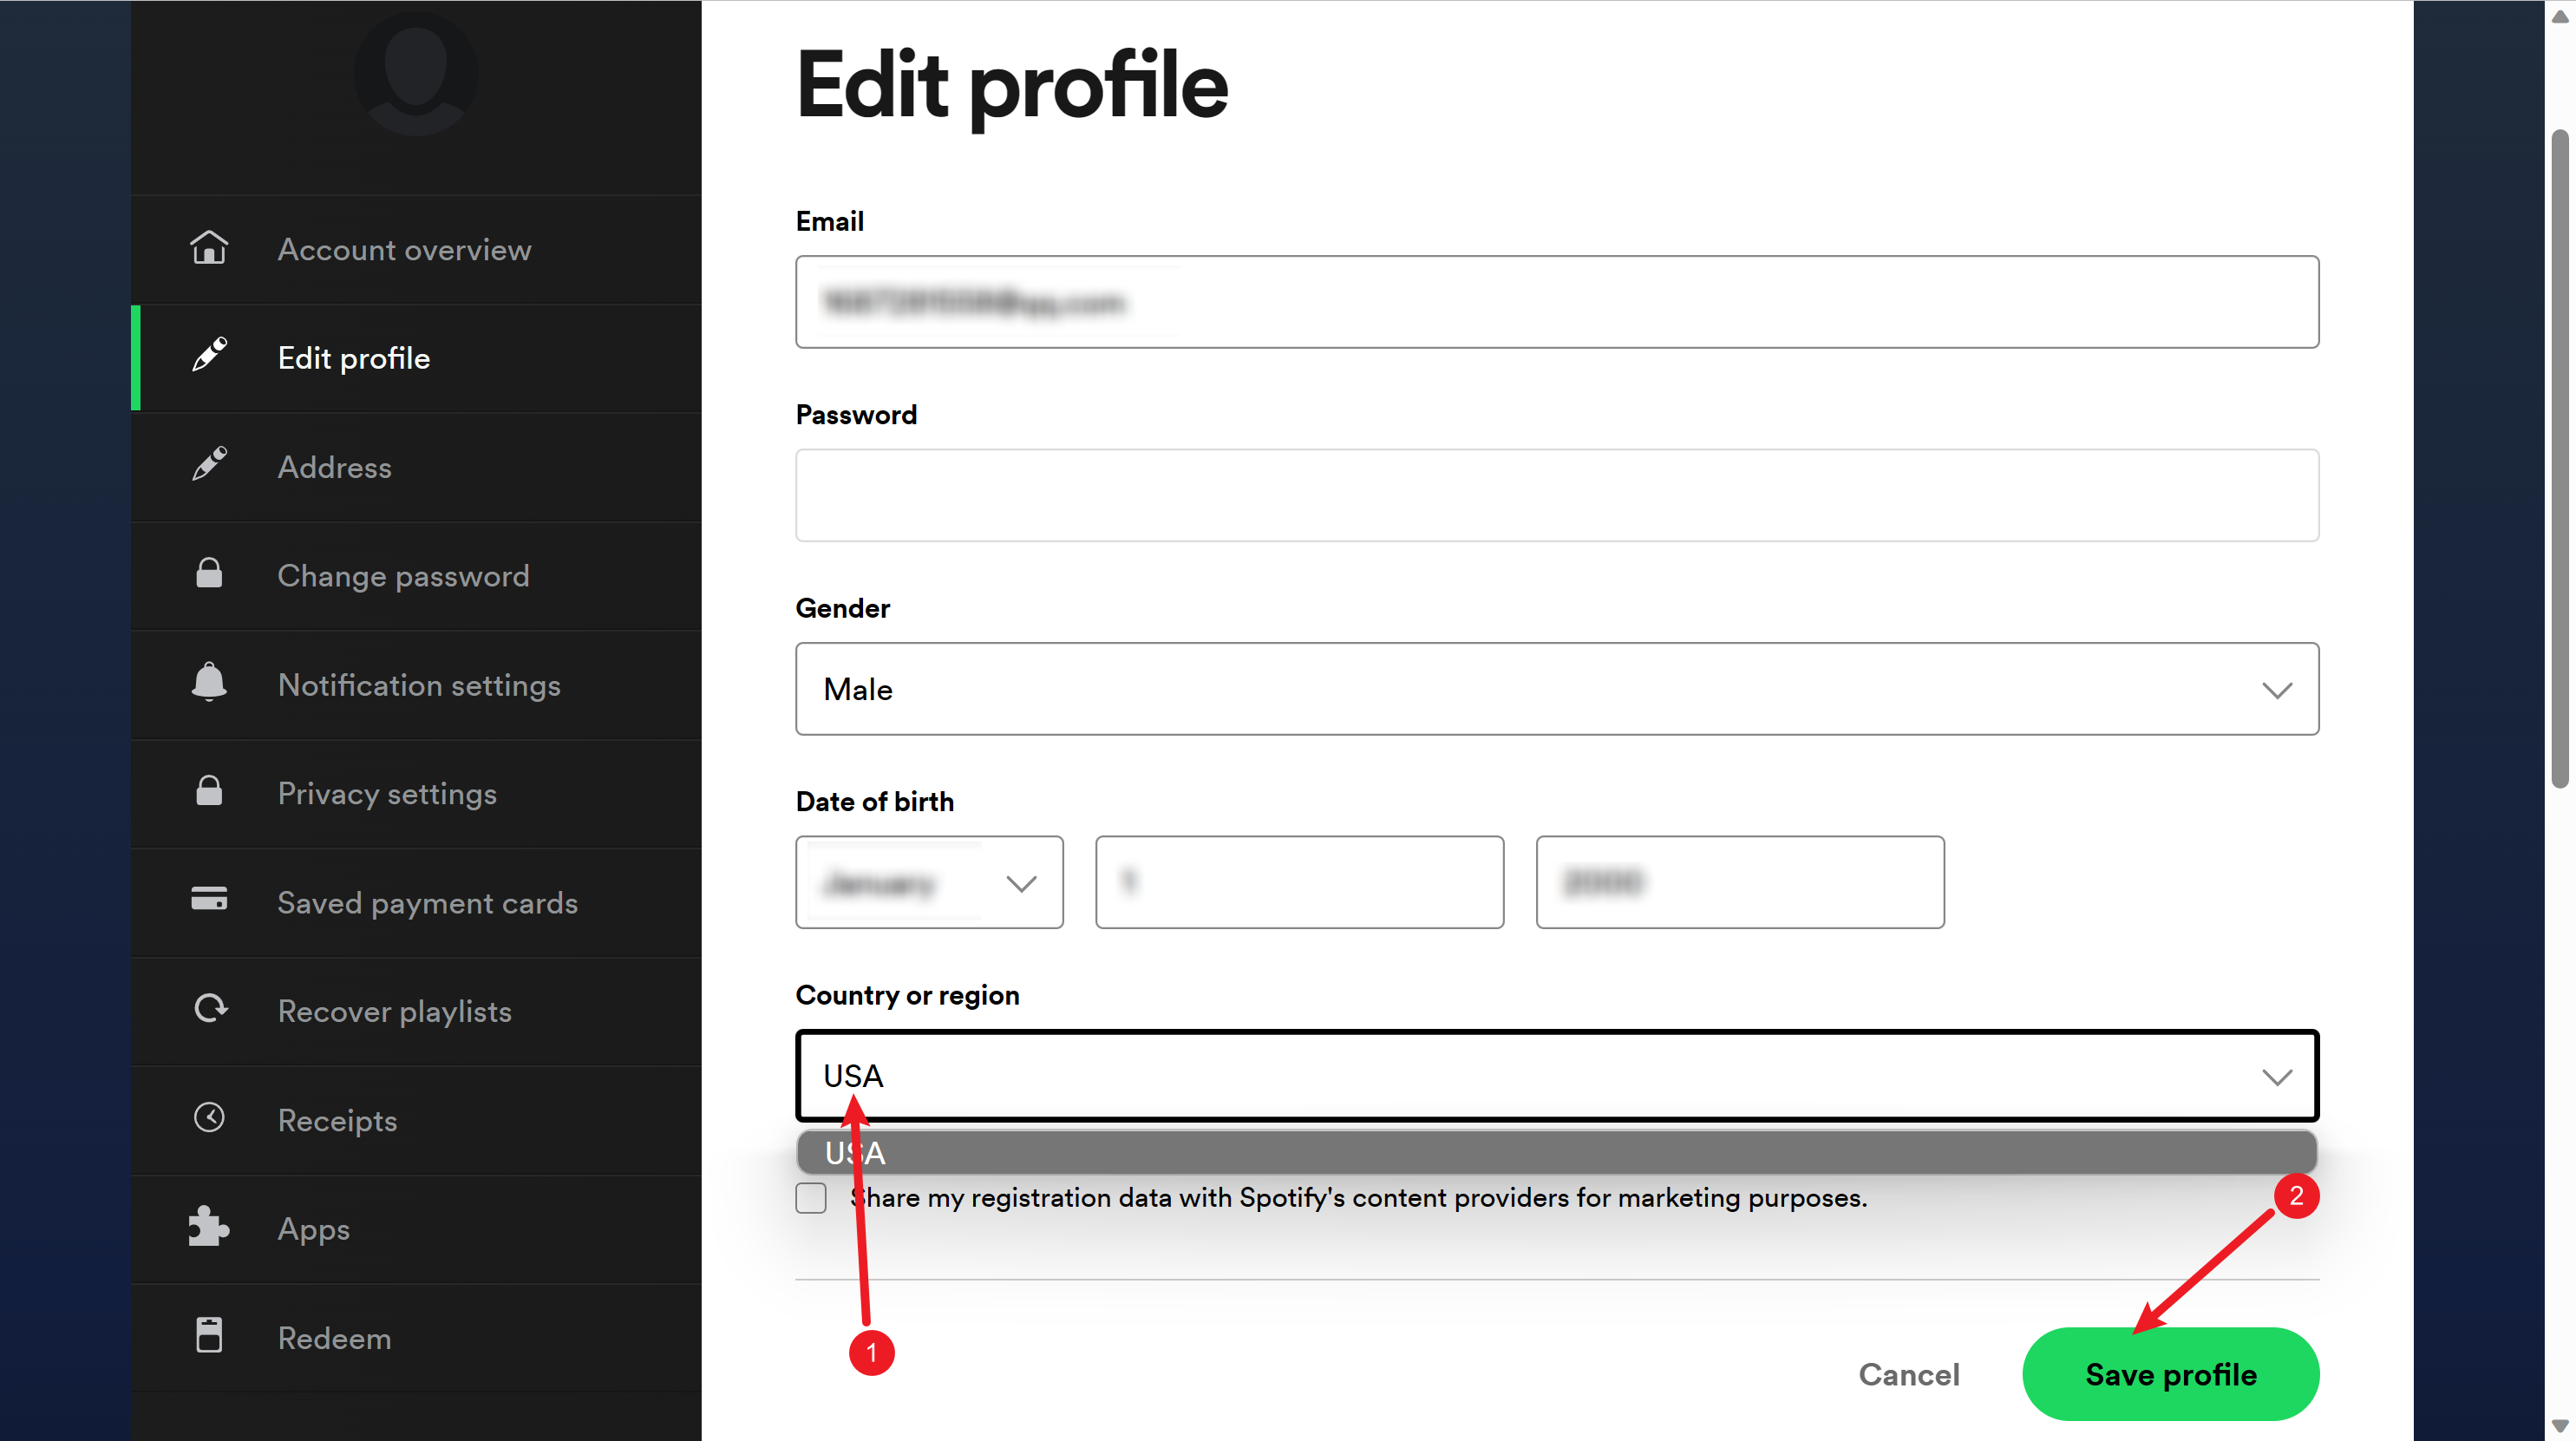Image resolution: width=2576 pixels, height=1441 pixels.
Task: Click the pencil icon next to Address
Action: pos(209,465)
